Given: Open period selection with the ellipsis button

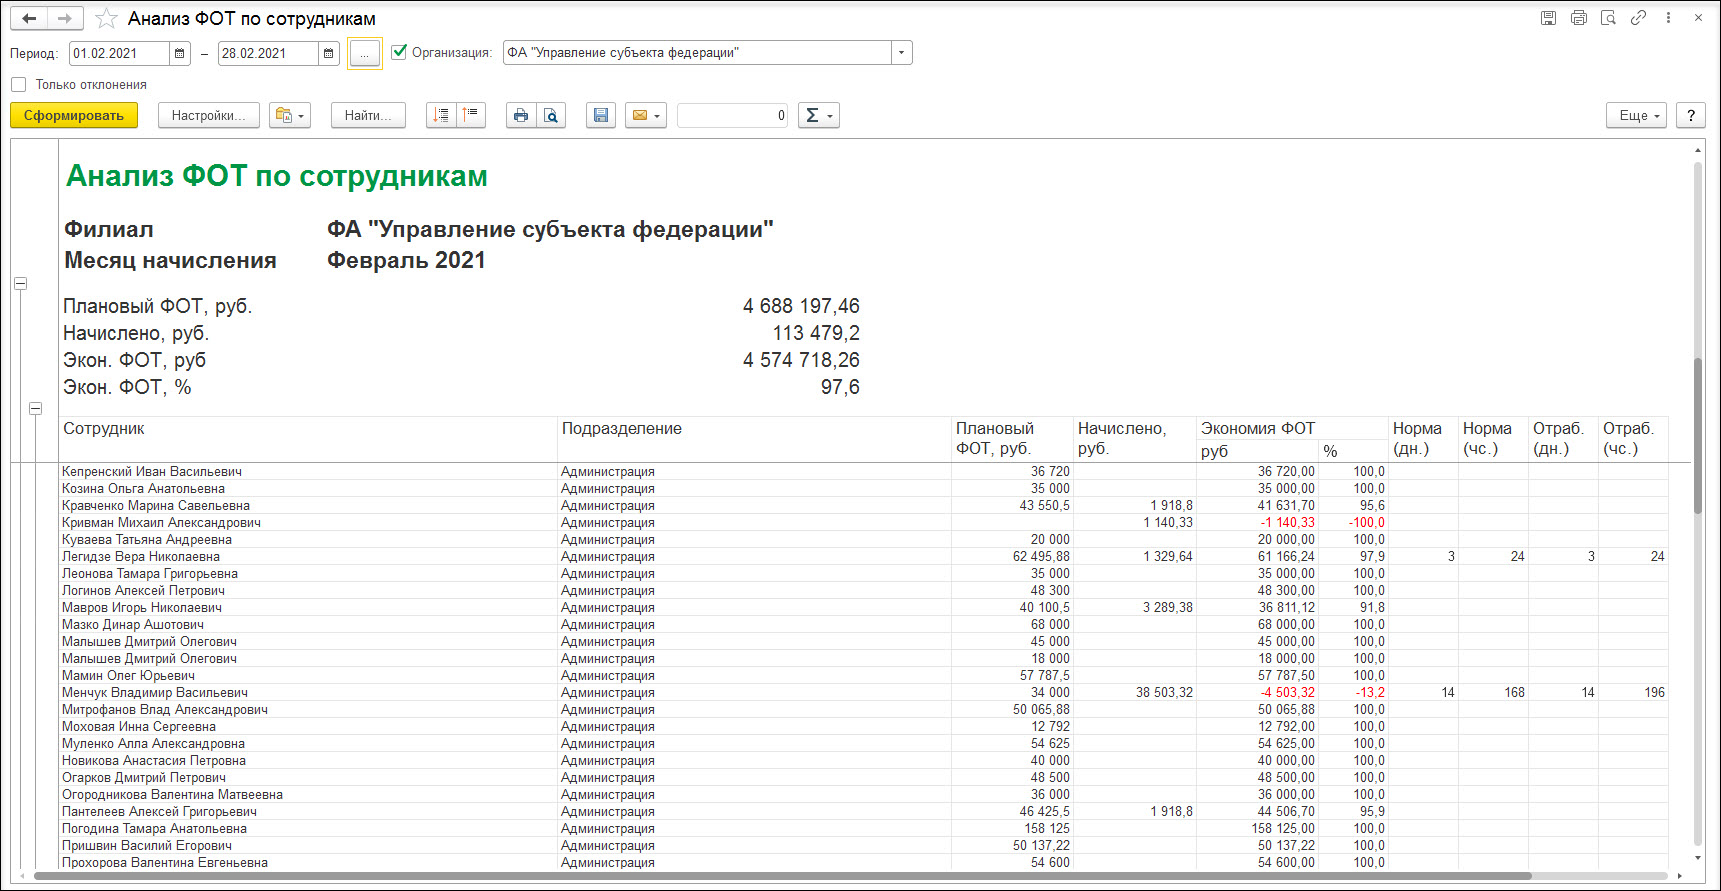Looking at the screenshot, I should pyautogui.click(x=365, y=54).
